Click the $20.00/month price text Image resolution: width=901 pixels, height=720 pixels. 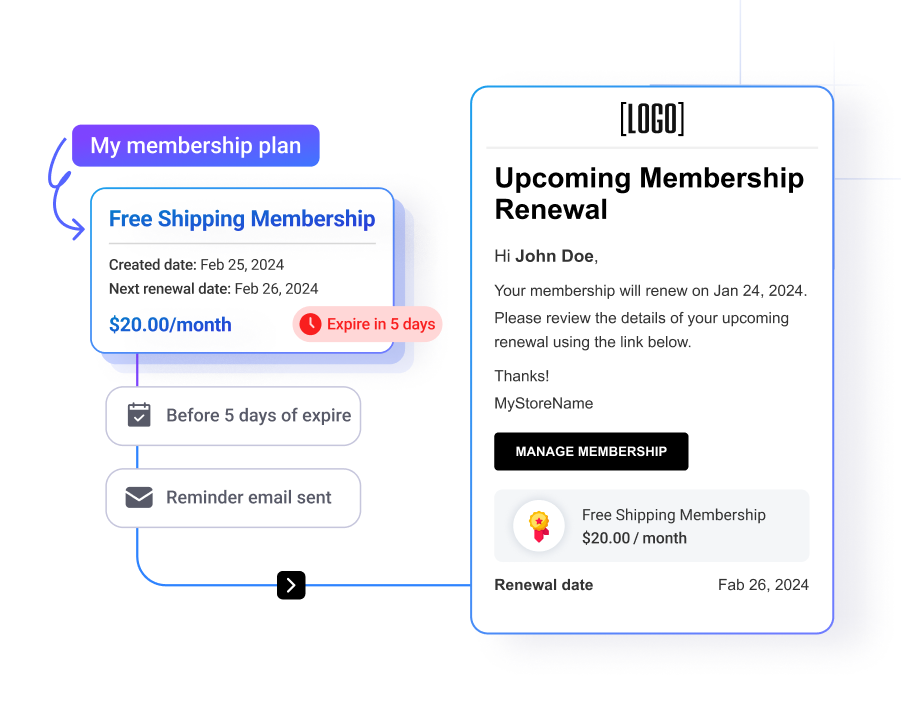170,325
